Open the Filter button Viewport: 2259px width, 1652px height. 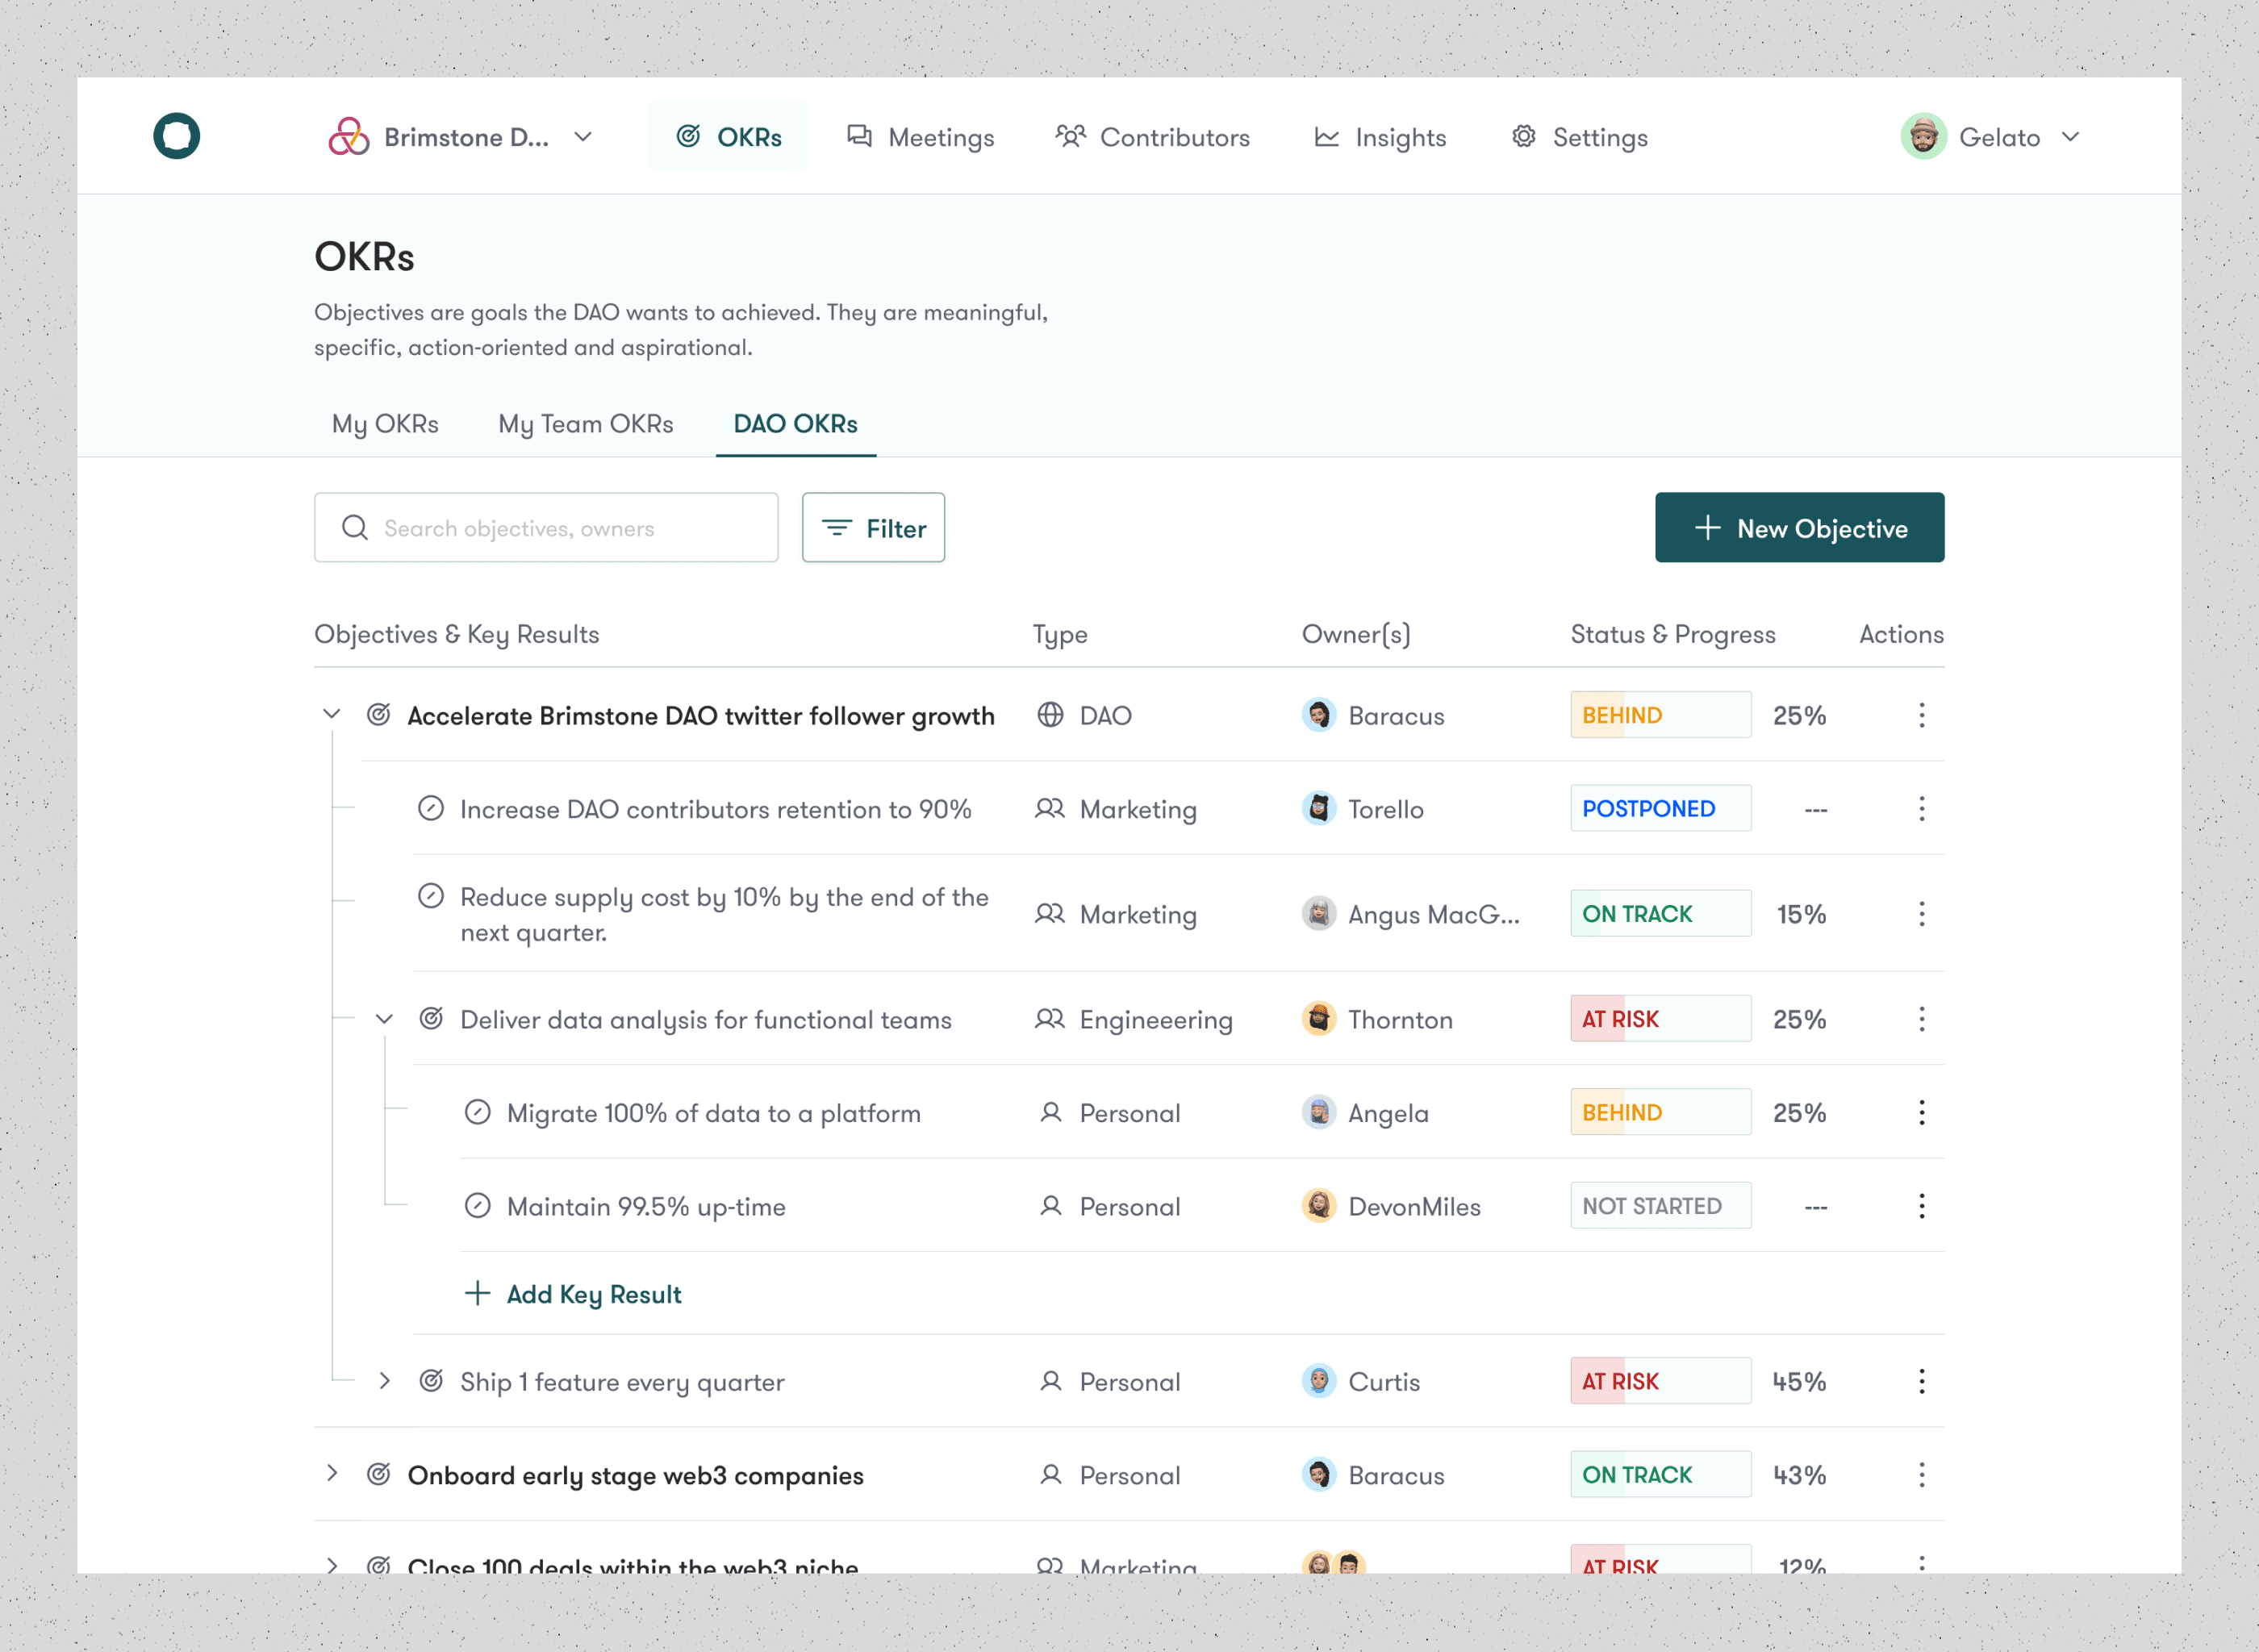(872, 528)
